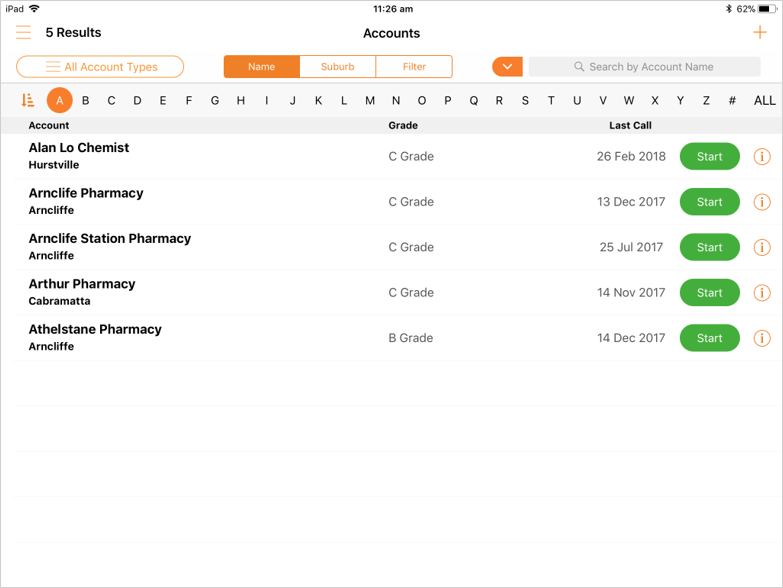Add a new account with plus icon
The height and width of the screenshot is (588, 783).
(760, 32)
